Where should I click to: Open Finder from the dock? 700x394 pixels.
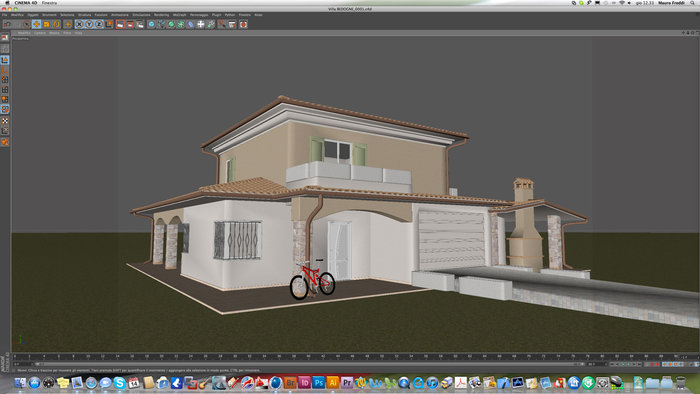pyautogui.click(x=20, y=382)
